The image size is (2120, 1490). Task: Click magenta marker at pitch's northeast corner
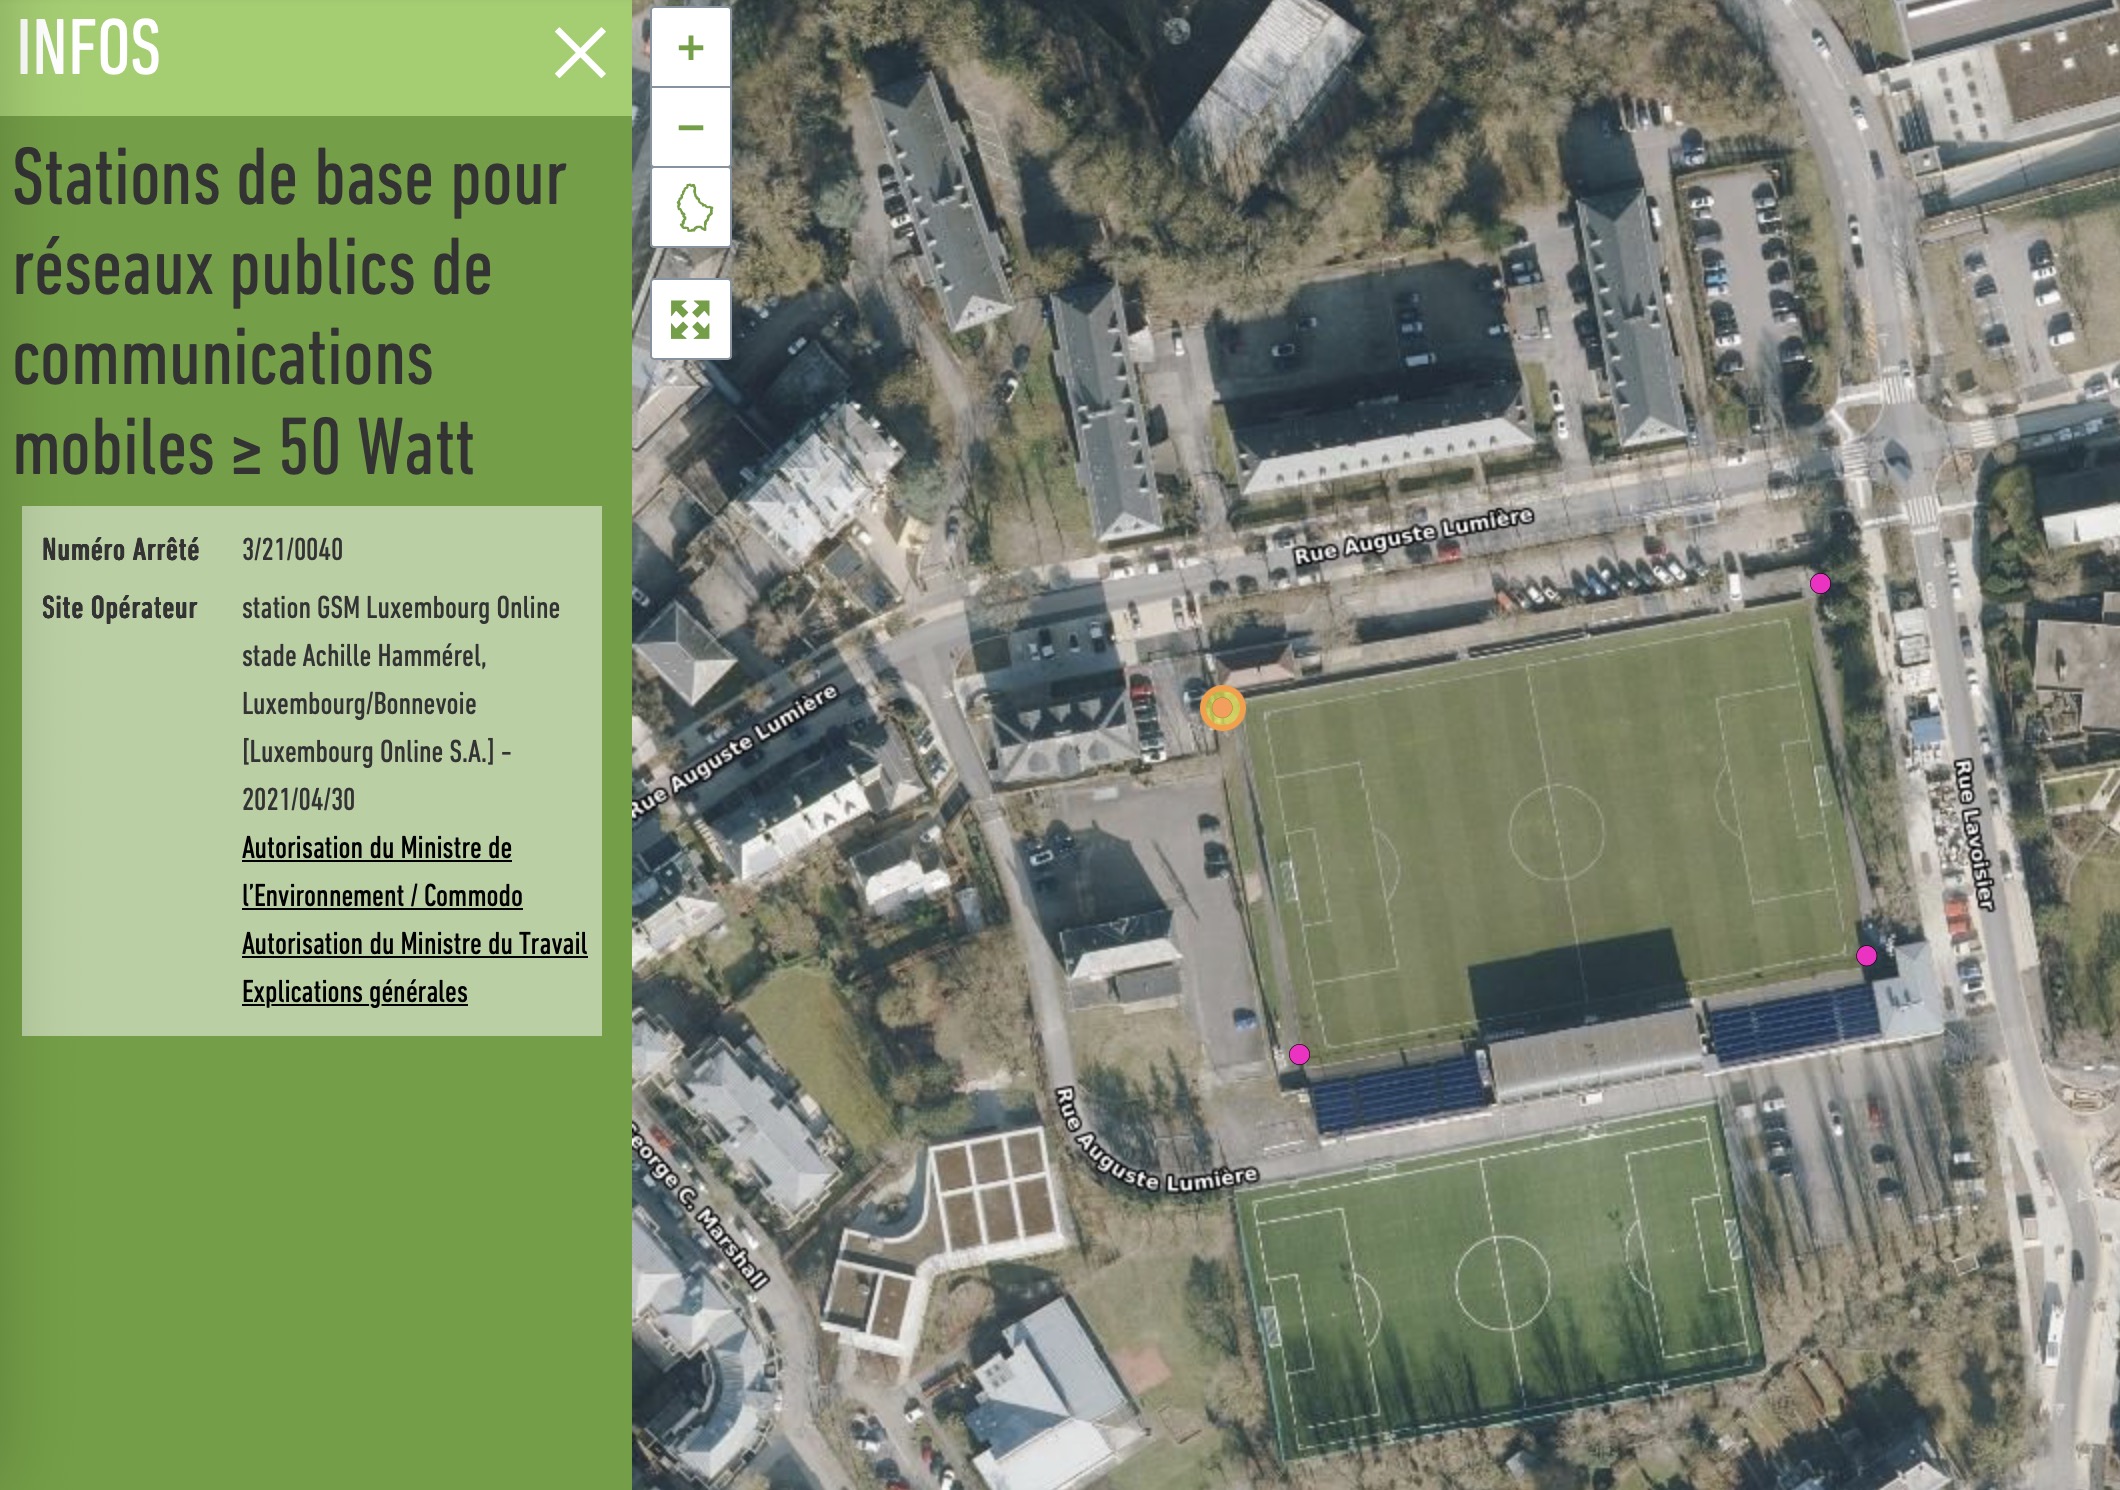tap(1820, 583)
